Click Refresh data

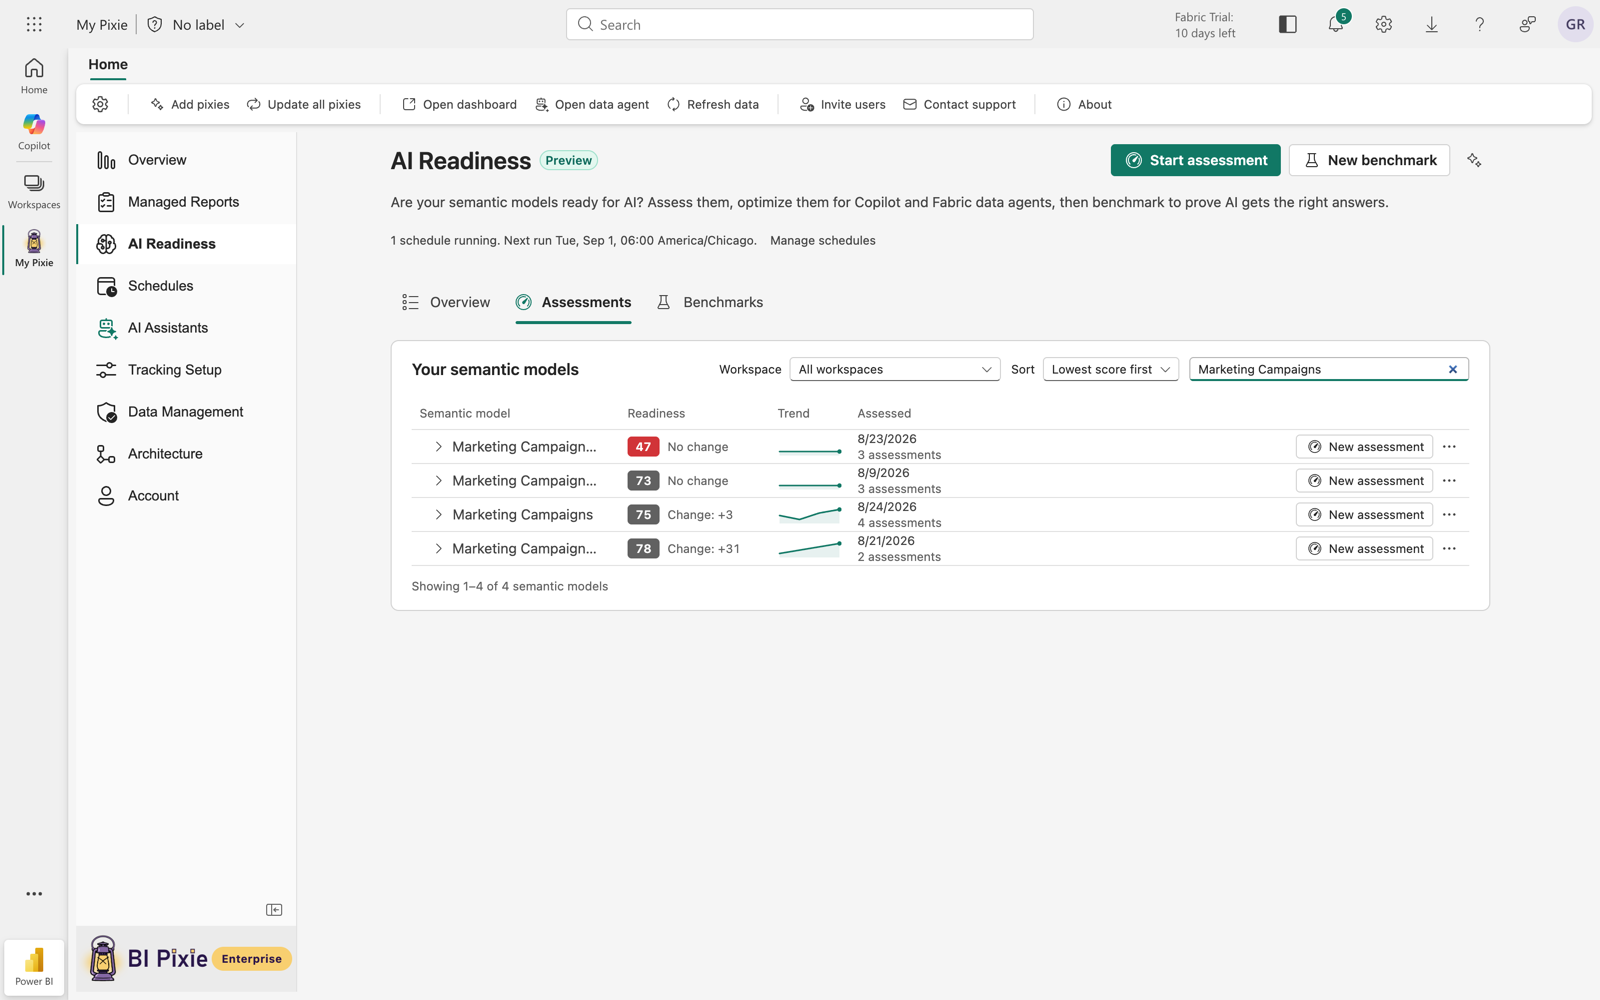pos(713,104)
